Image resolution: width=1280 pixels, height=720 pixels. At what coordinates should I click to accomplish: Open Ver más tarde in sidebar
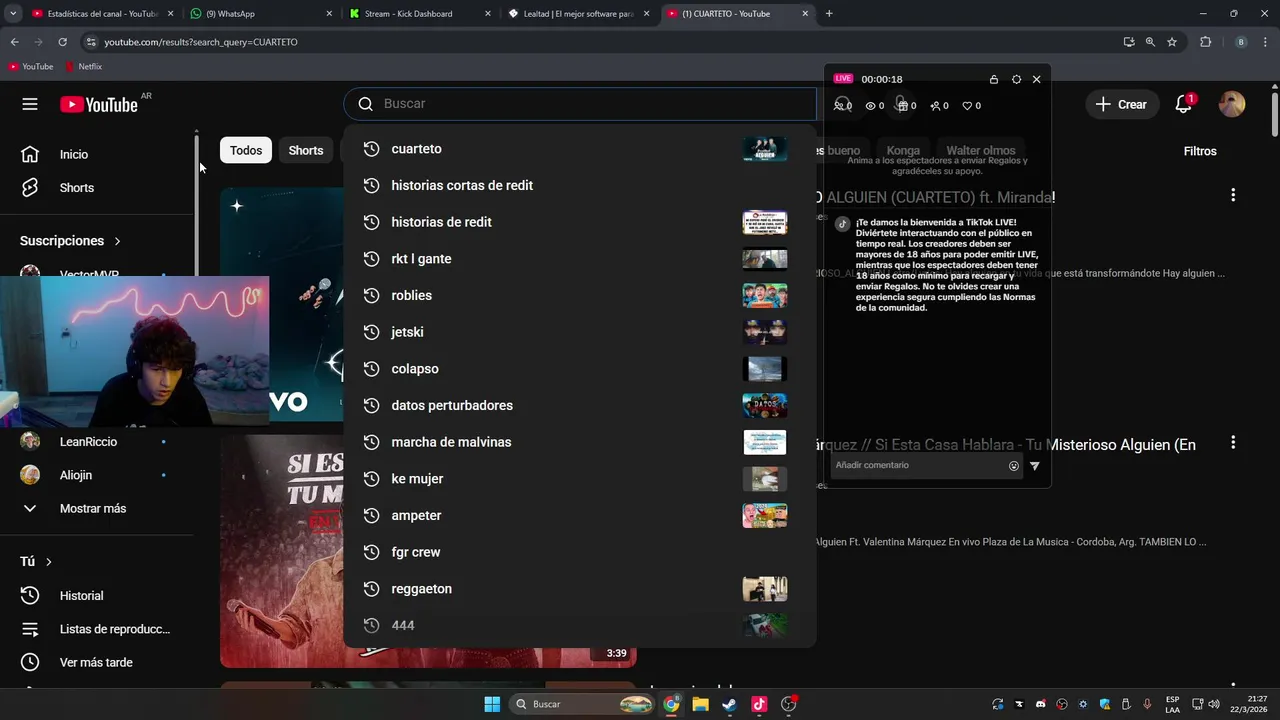(97, 662)
